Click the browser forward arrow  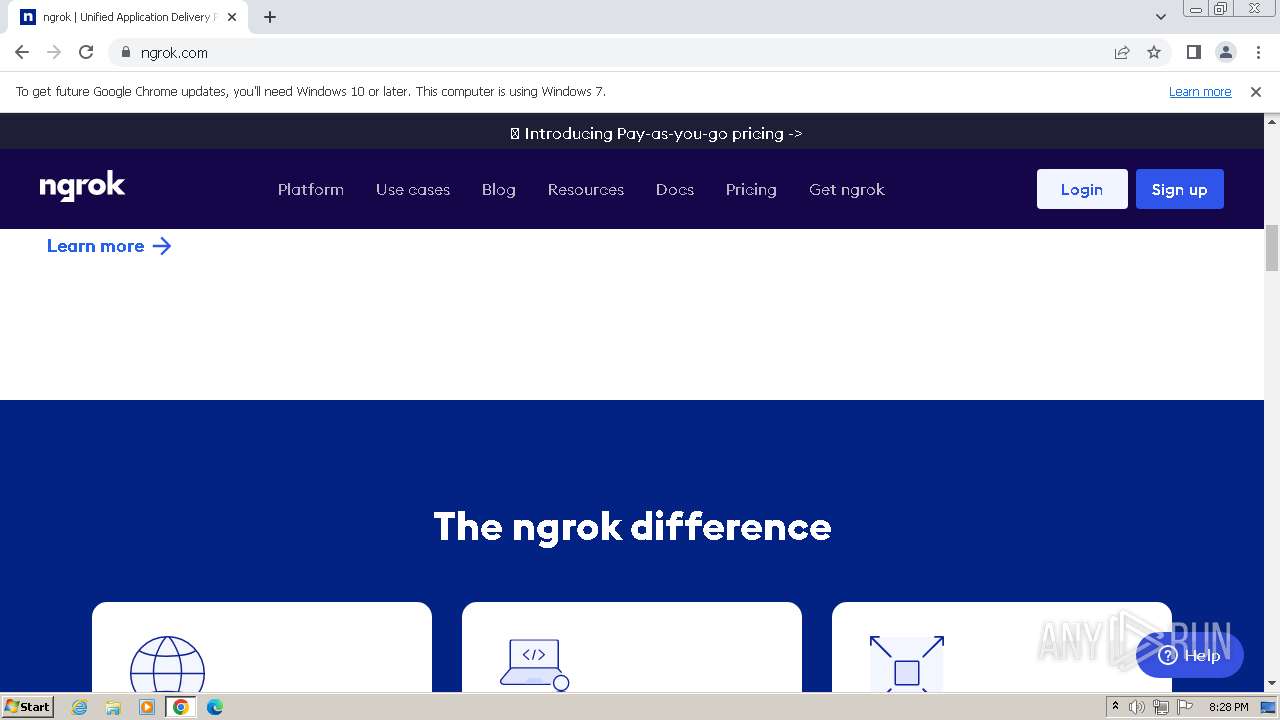click(54, 52)
